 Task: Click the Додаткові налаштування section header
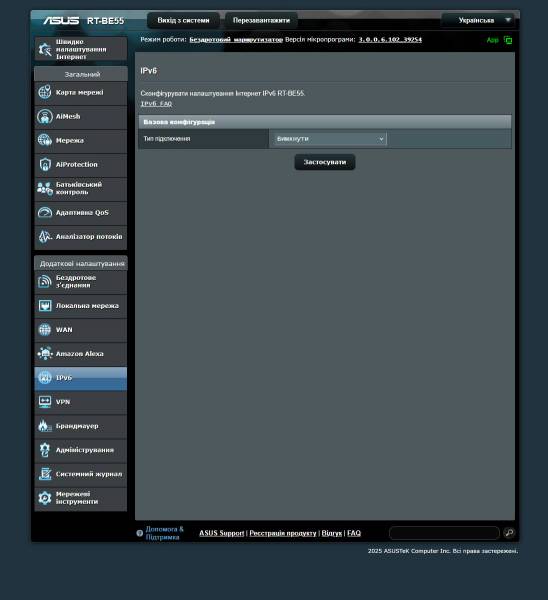81,264
